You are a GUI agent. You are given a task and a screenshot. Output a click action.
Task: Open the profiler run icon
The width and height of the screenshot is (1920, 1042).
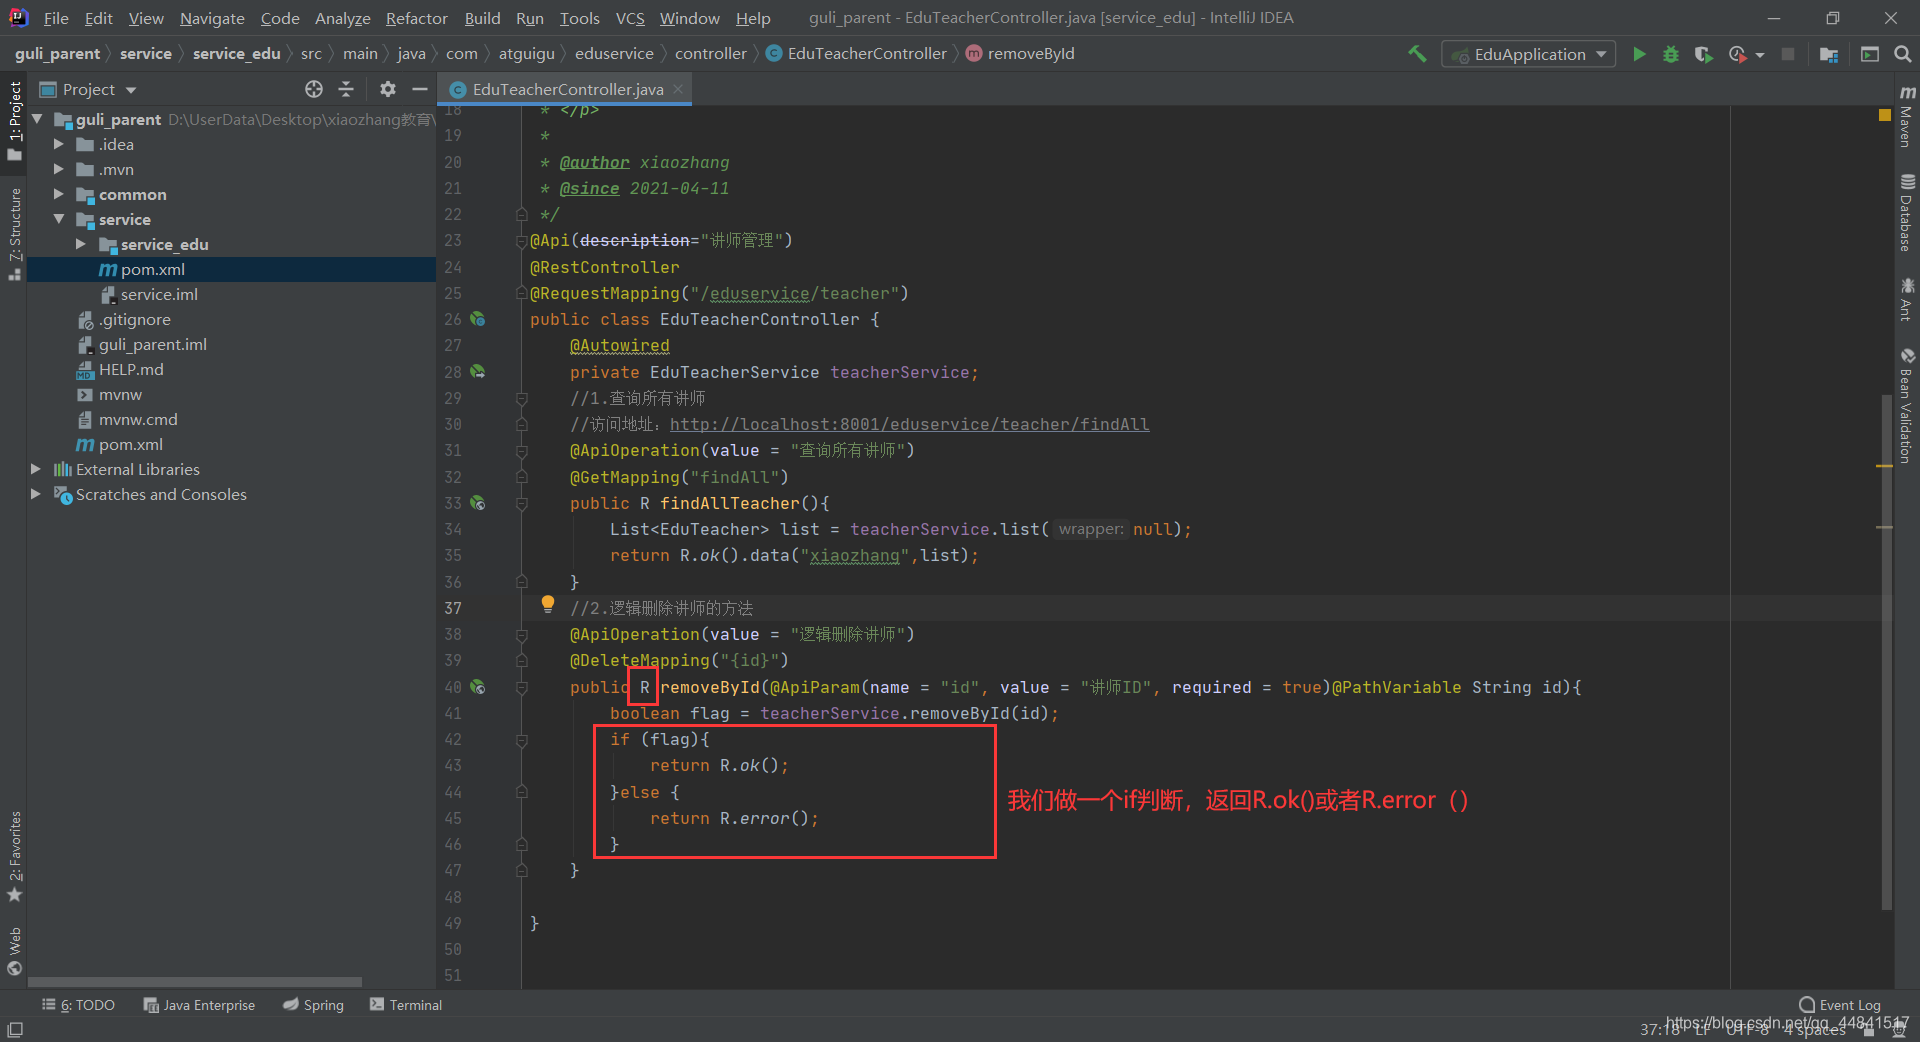(x=1738, y=54)
